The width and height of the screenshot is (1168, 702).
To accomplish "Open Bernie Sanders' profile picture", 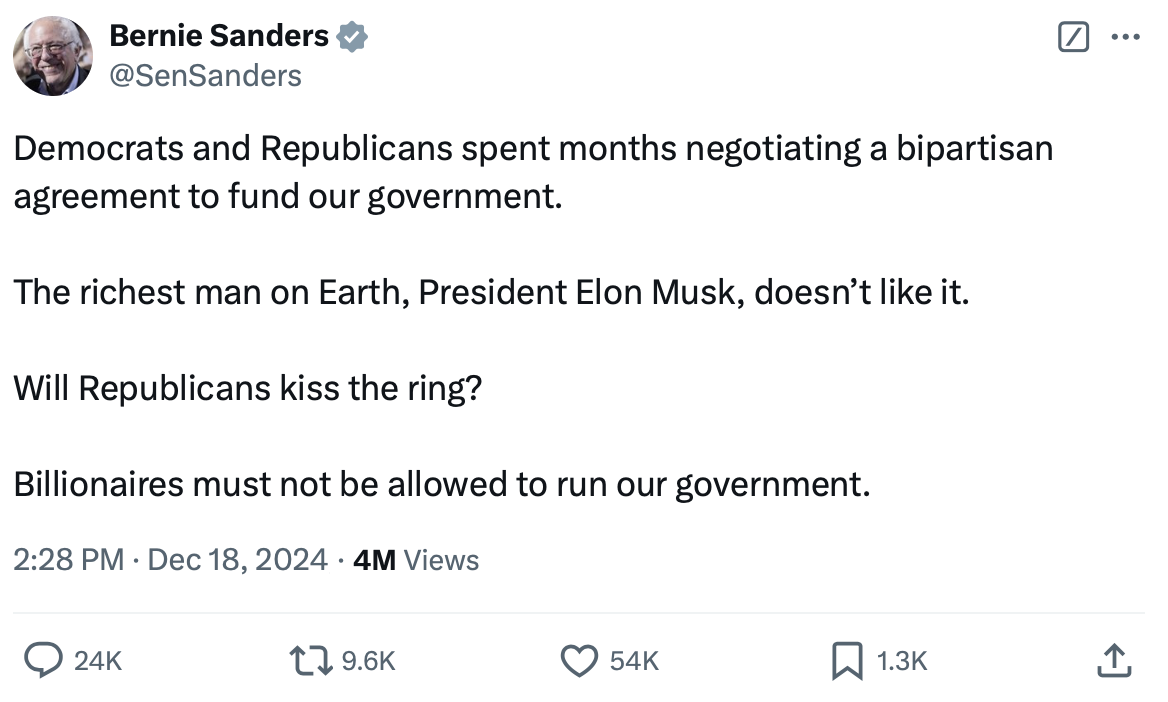I will tap(54, 55).
